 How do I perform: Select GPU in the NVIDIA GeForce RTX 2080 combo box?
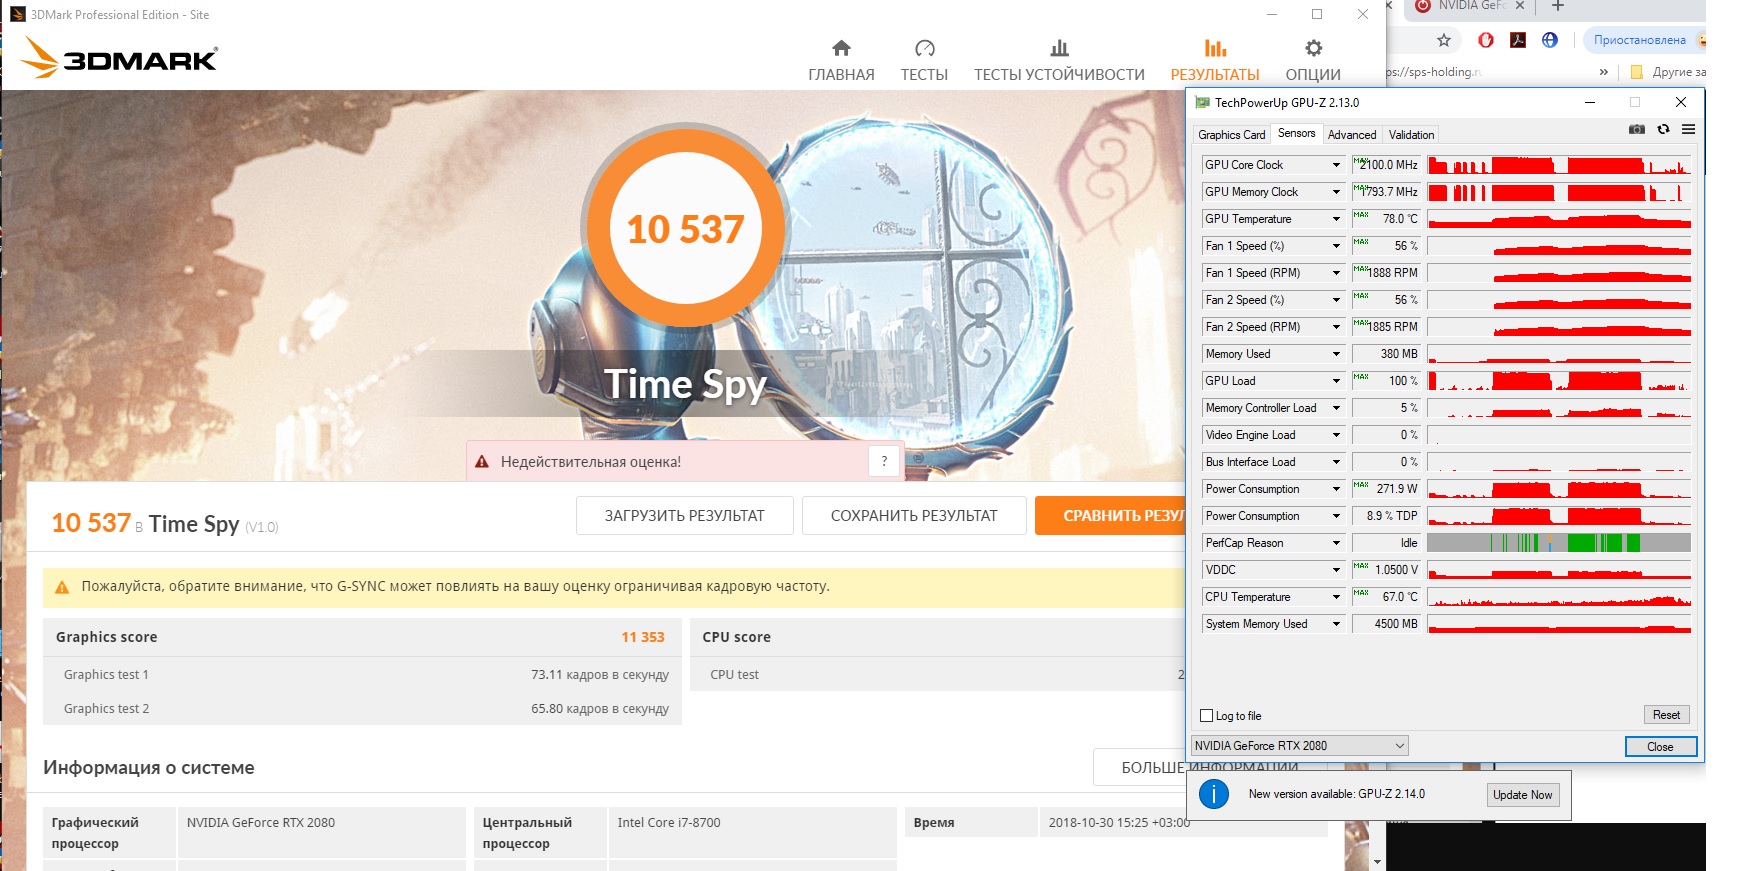(x=1300, y=746)
